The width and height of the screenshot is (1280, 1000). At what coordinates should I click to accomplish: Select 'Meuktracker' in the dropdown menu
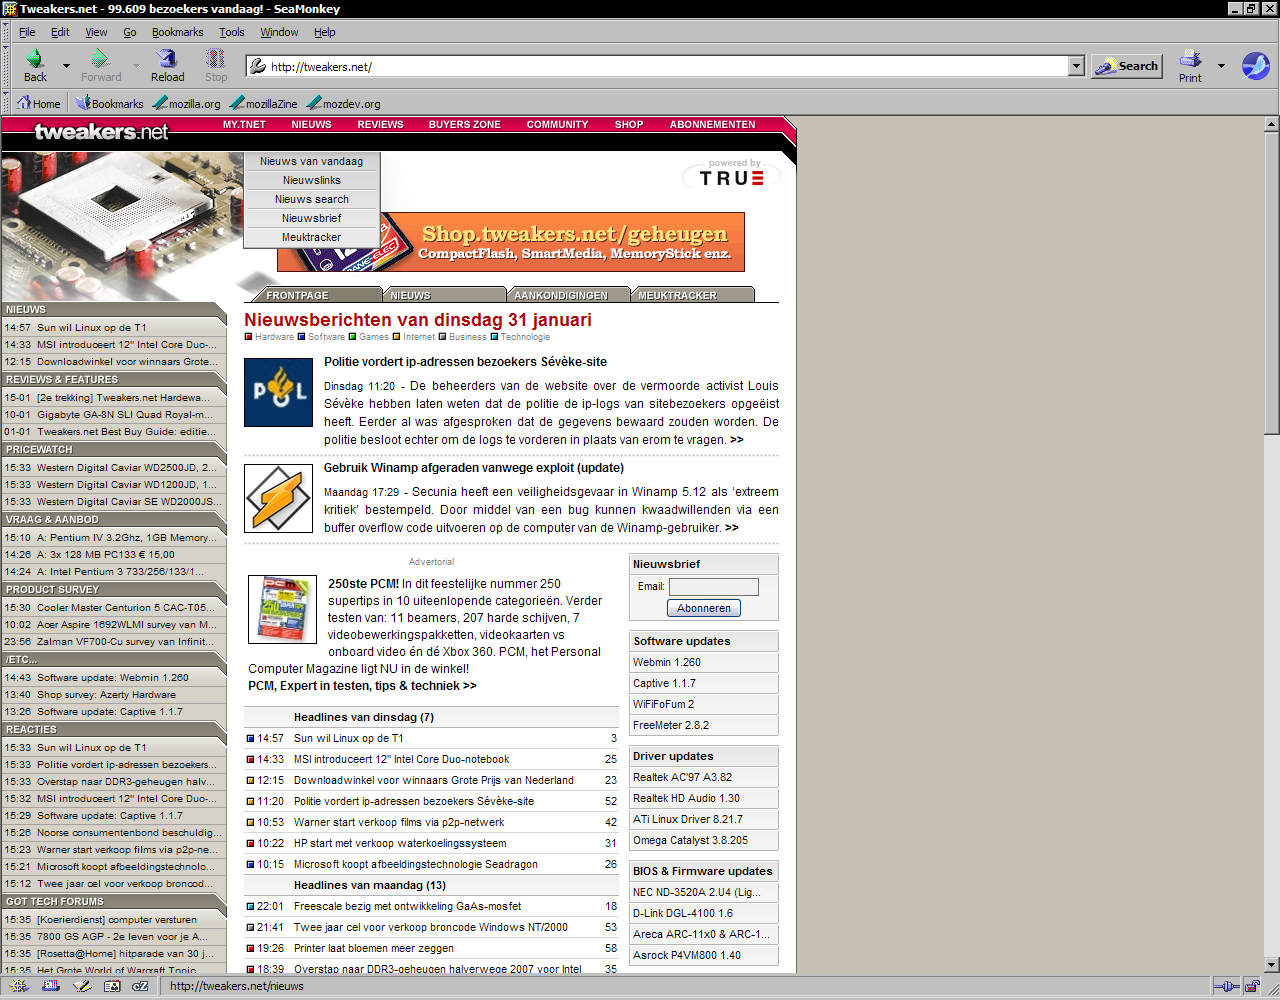click(x=311, y=237)
